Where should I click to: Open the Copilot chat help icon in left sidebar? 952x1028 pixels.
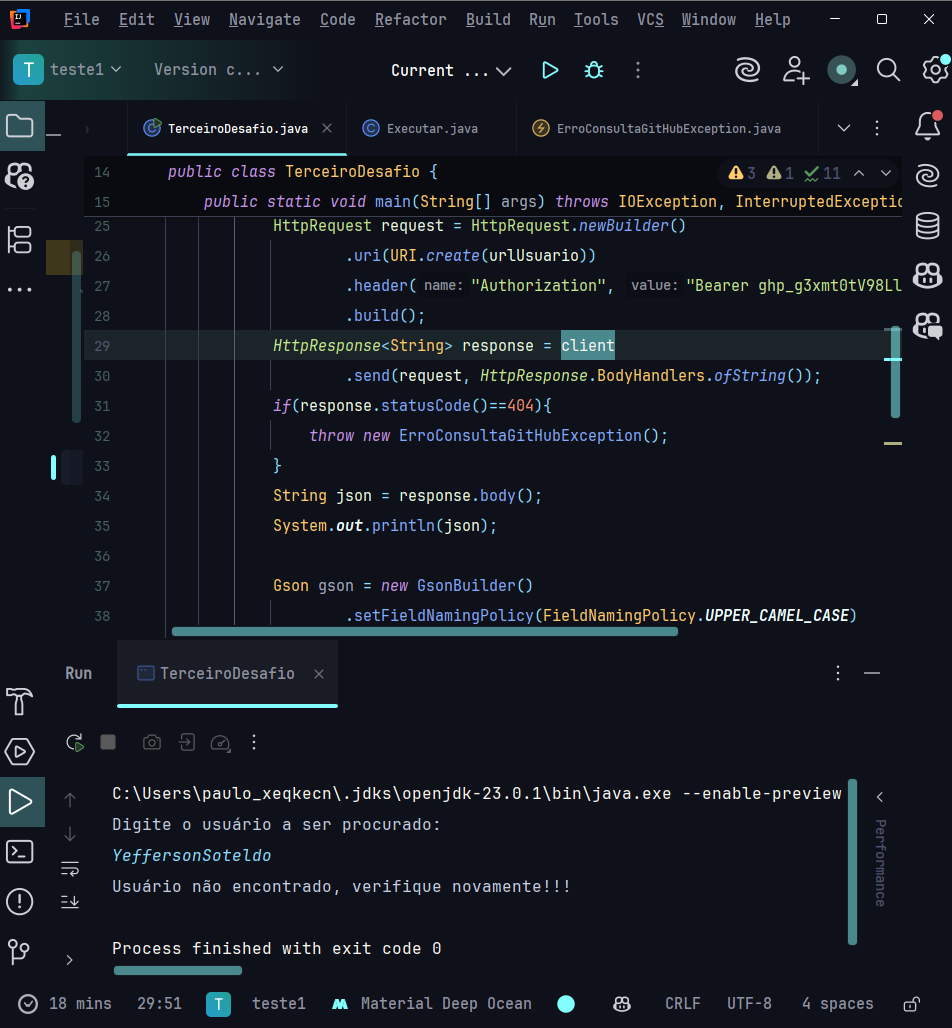click(20, 176)
